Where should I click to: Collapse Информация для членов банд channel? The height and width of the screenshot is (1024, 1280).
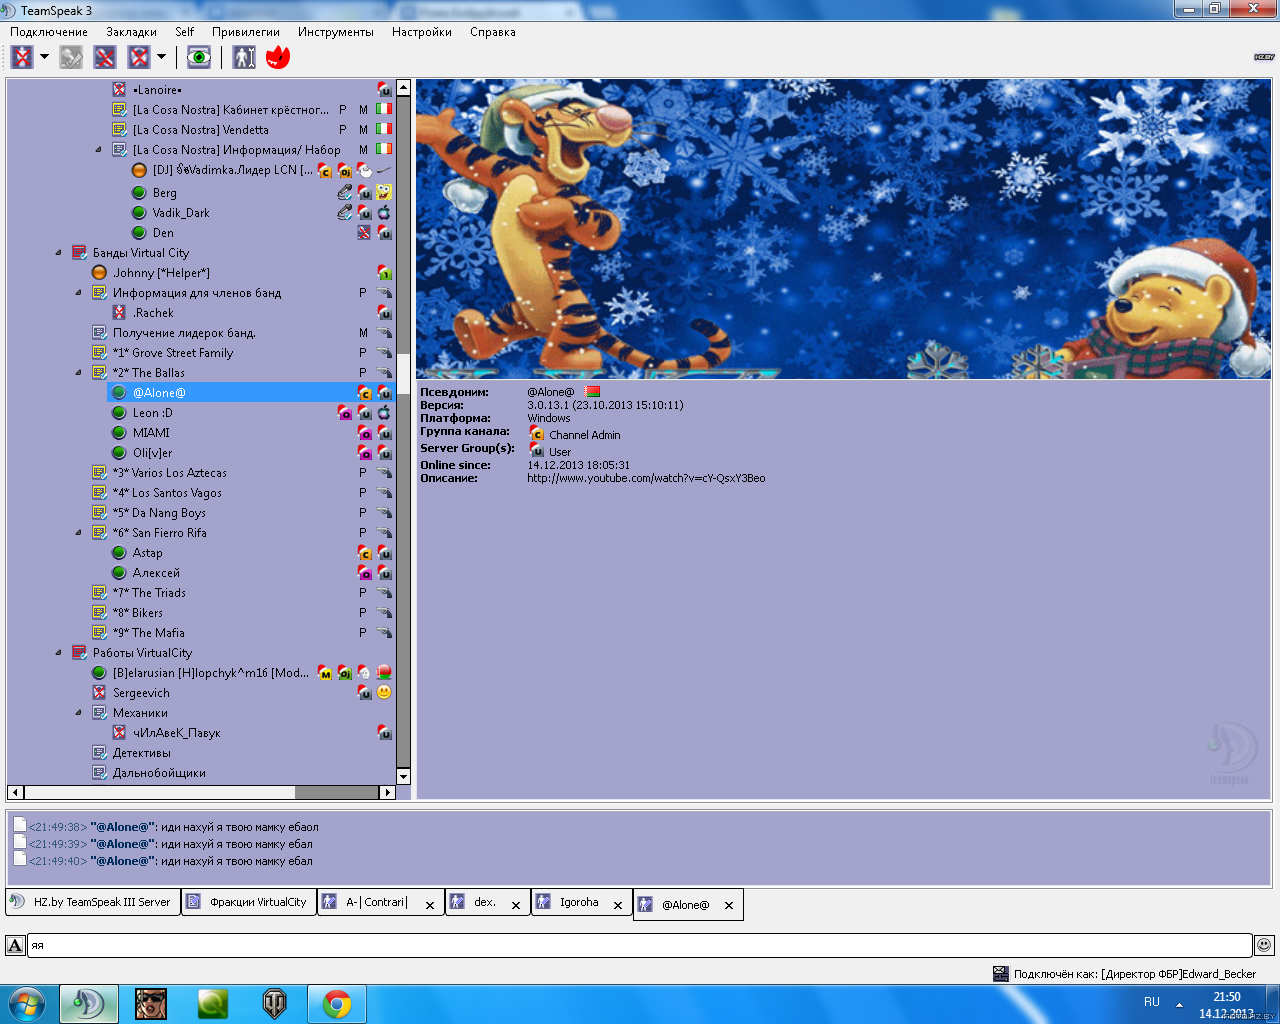pyautogui.click(x=78, y=293)
